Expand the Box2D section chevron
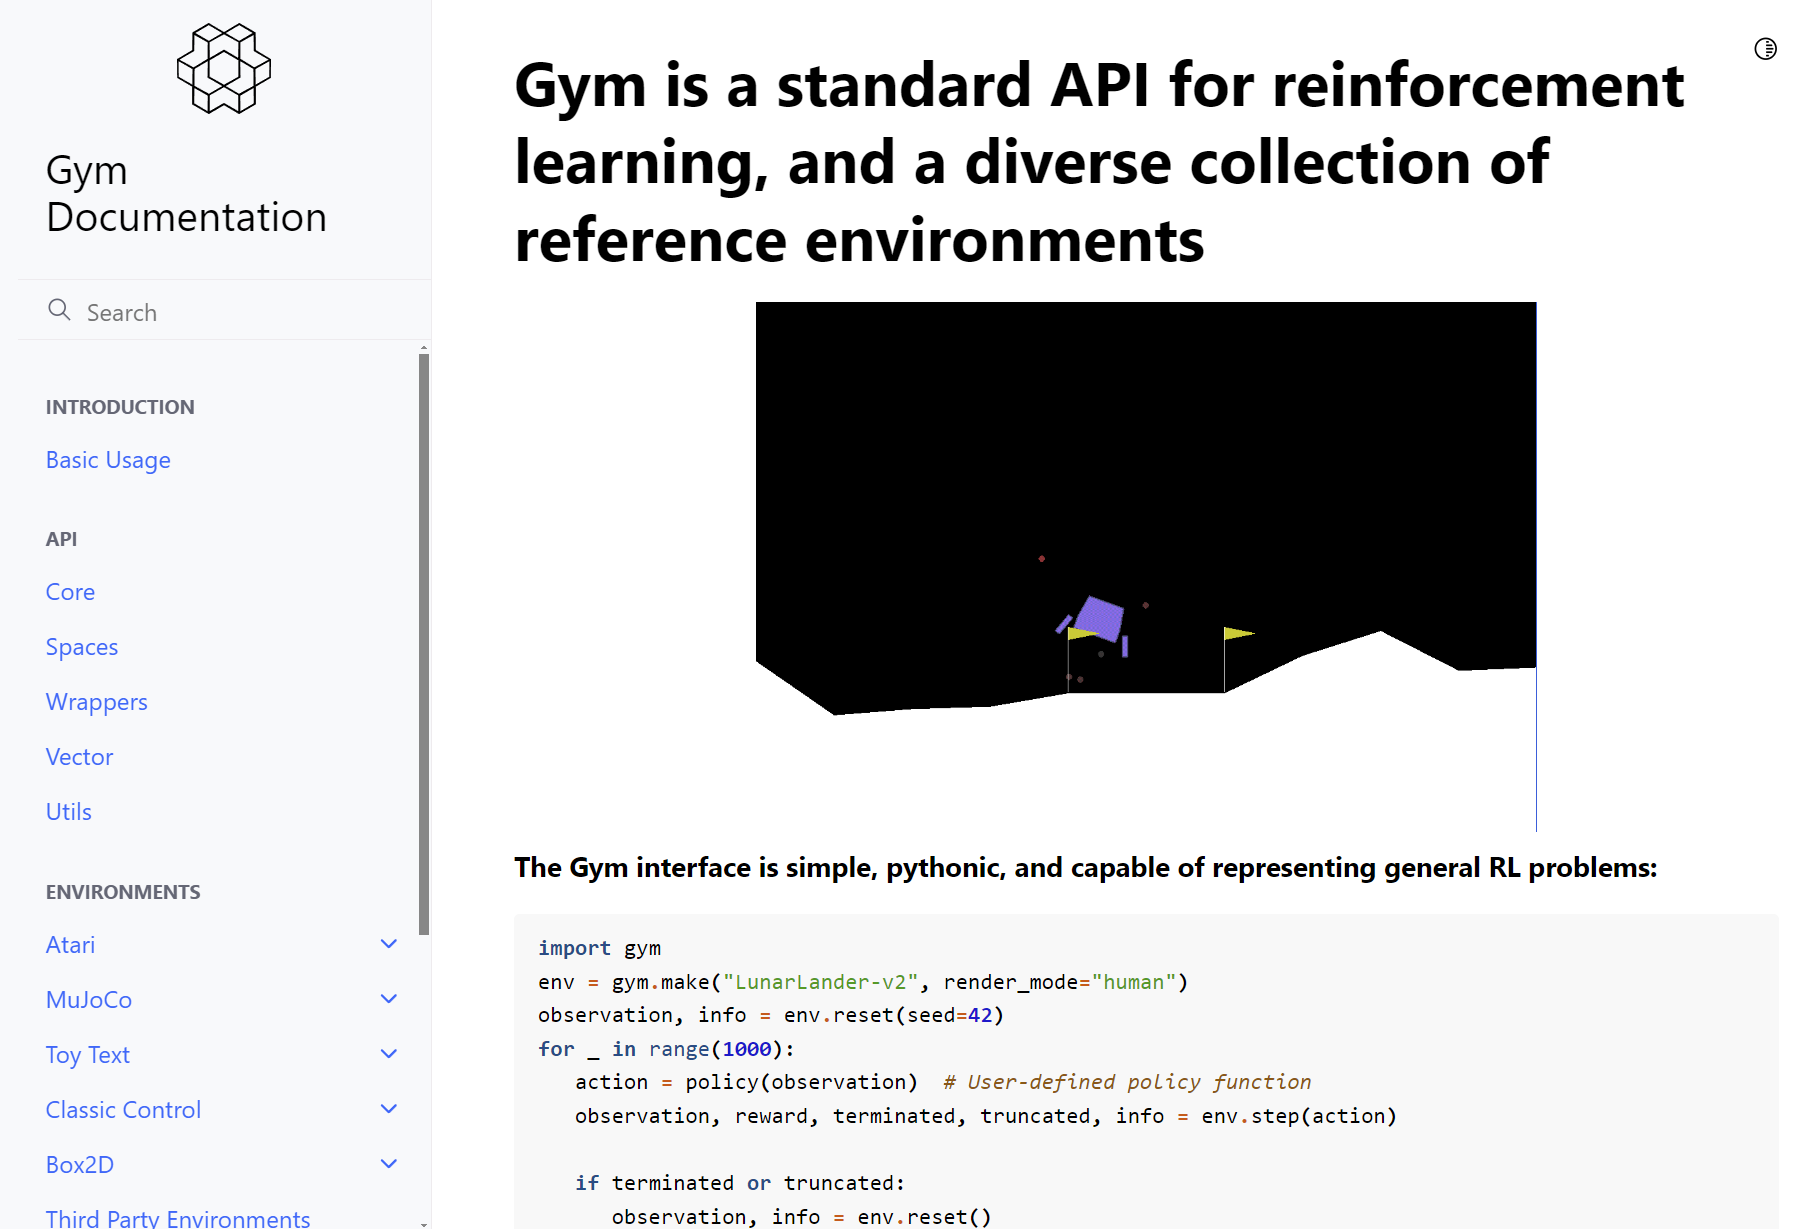 click(389, 1164)
